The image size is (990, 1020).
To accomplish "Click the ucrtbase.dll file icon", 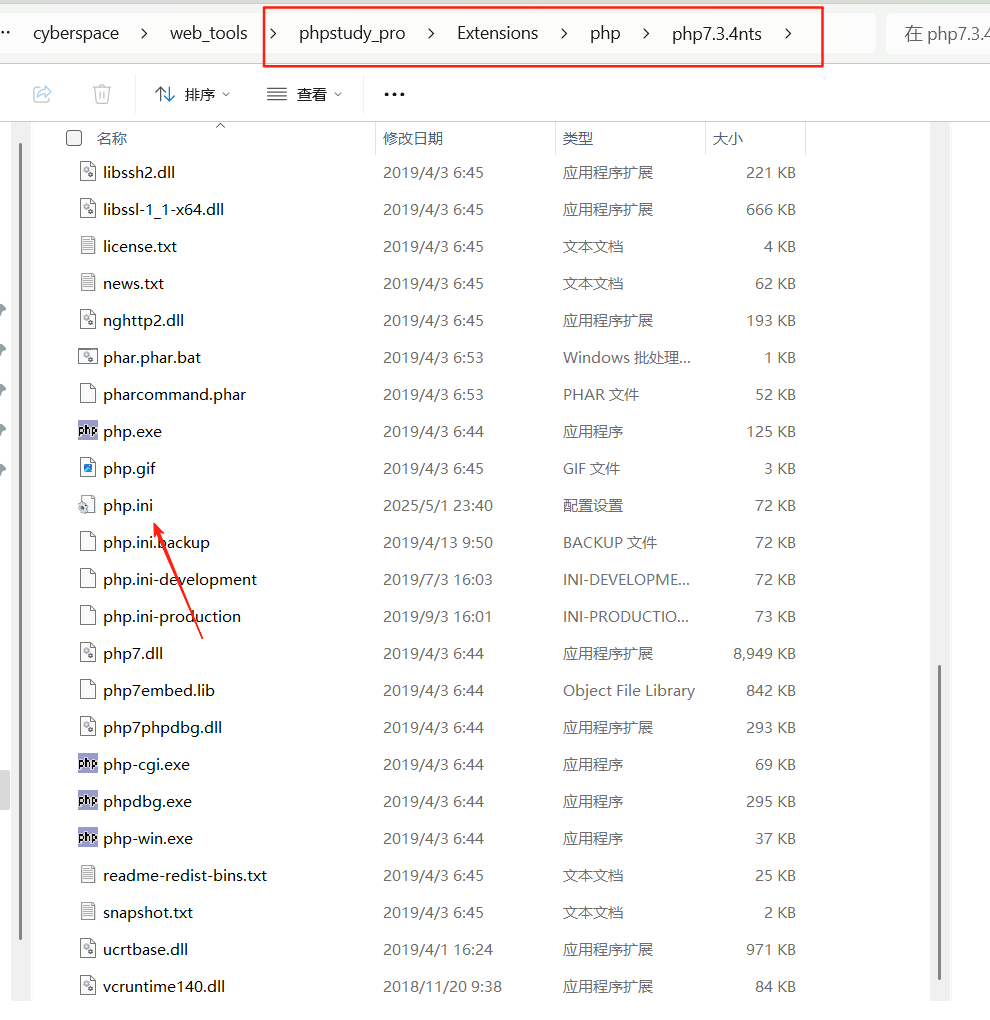I will [x=88, y=949].
